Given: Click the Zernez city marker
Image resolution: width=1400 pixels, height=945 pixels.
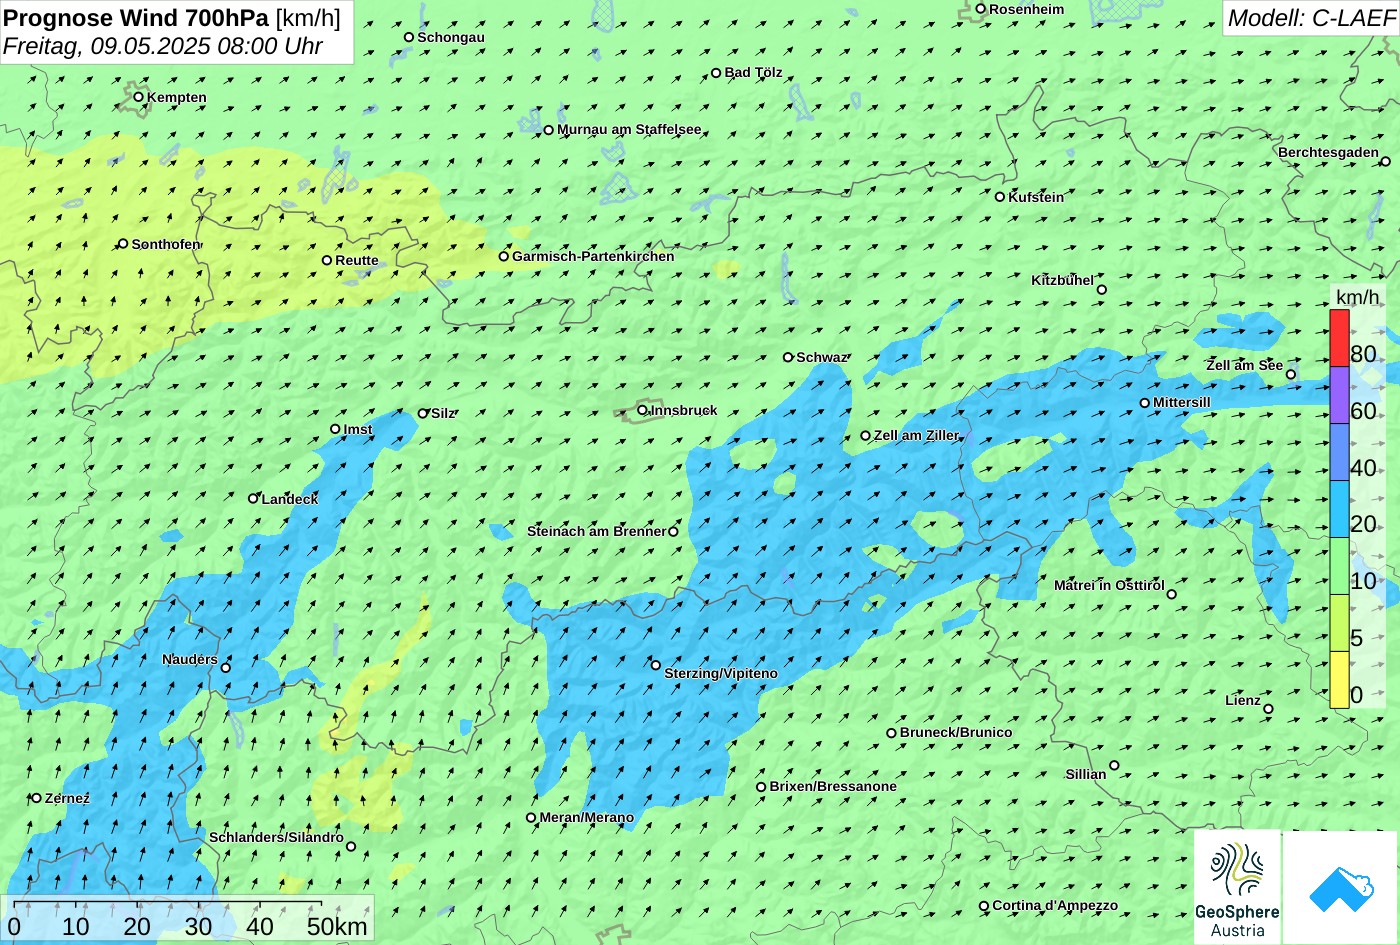Looking at the screenshot, I should [x=37, y=798].
